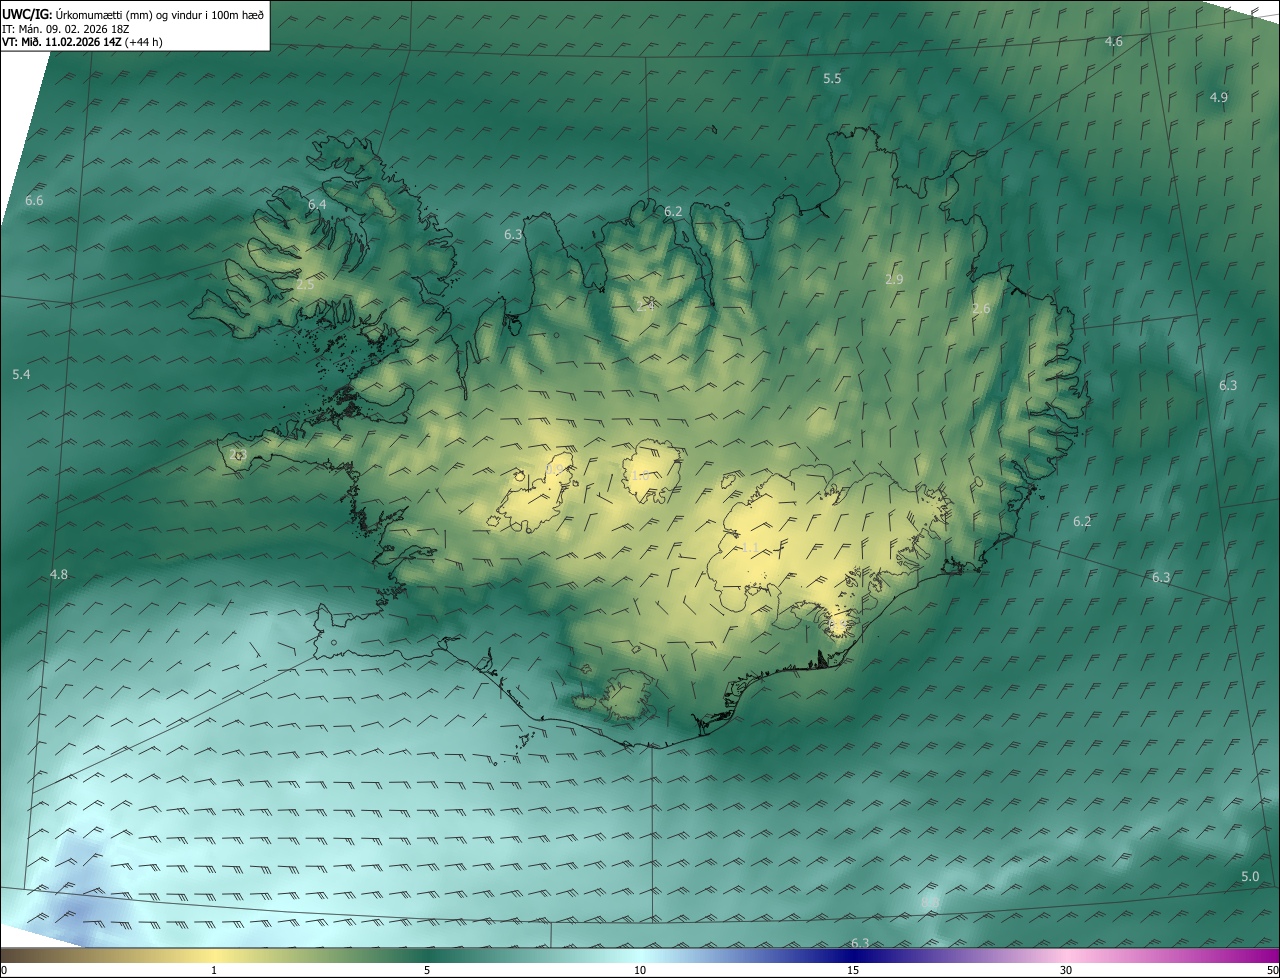Click the '1.1' value label on Vatnajökull glacier
Screen dimensions: 1280x978
(x=751, y=547)
